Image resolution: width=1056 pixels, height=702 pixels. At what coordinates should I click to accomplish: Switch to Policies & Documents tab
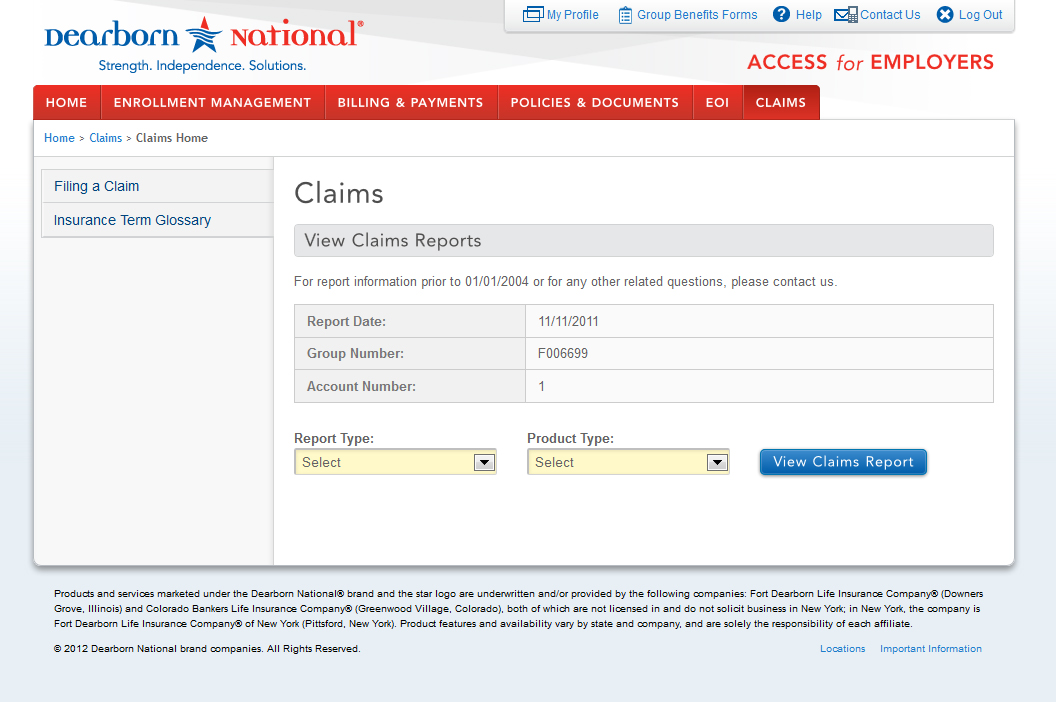pos(594,103)
